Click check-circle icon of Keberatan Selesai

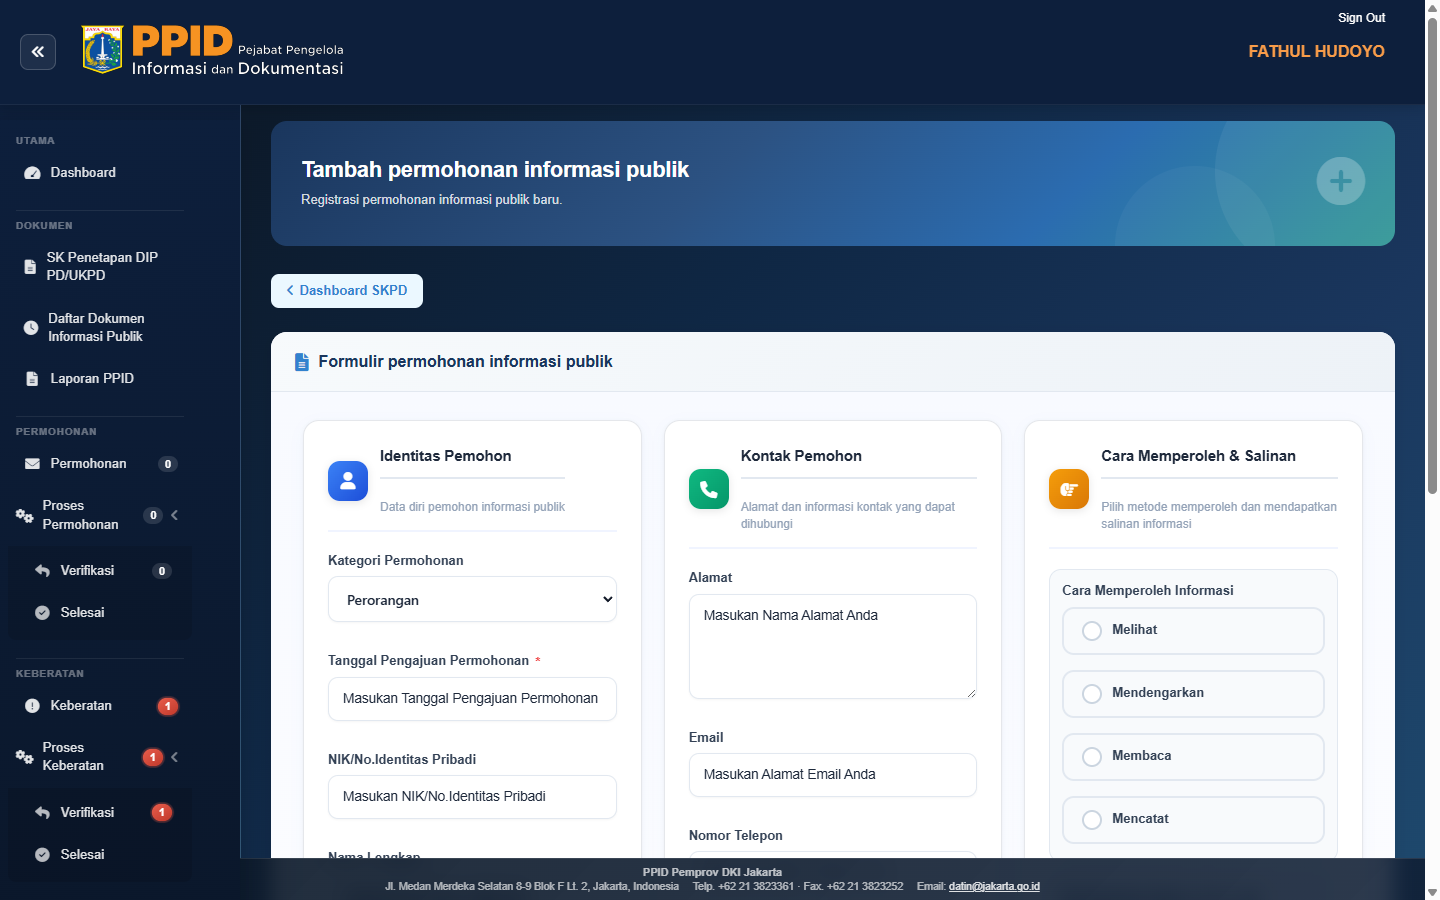click(42, 855)
